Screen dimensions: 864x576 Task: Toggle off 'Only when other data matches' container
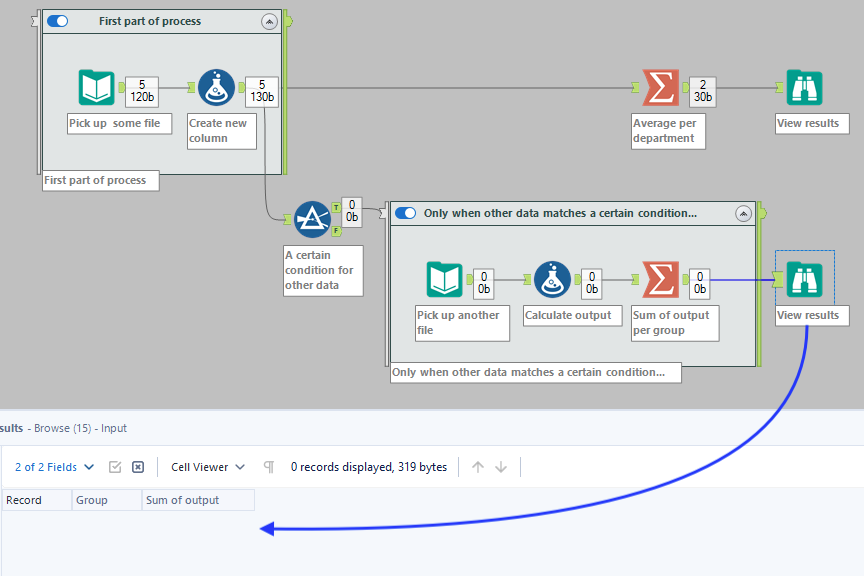406,213
